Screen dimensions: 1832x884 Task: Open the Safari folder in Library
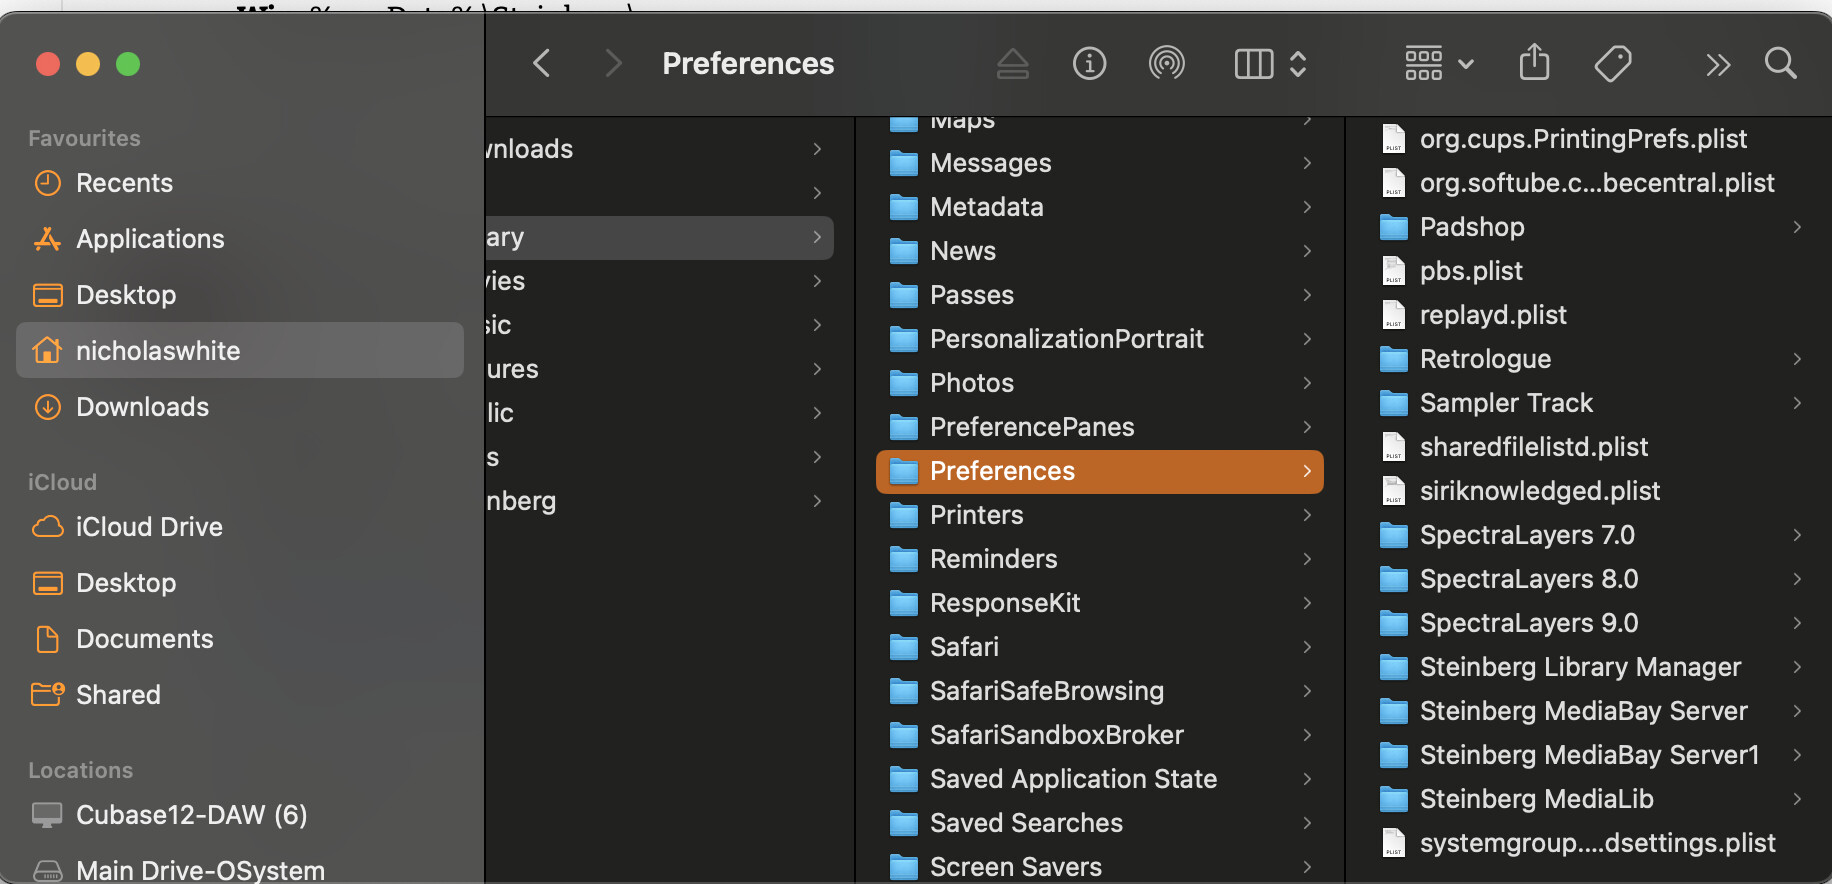click(x=964, y=647)
